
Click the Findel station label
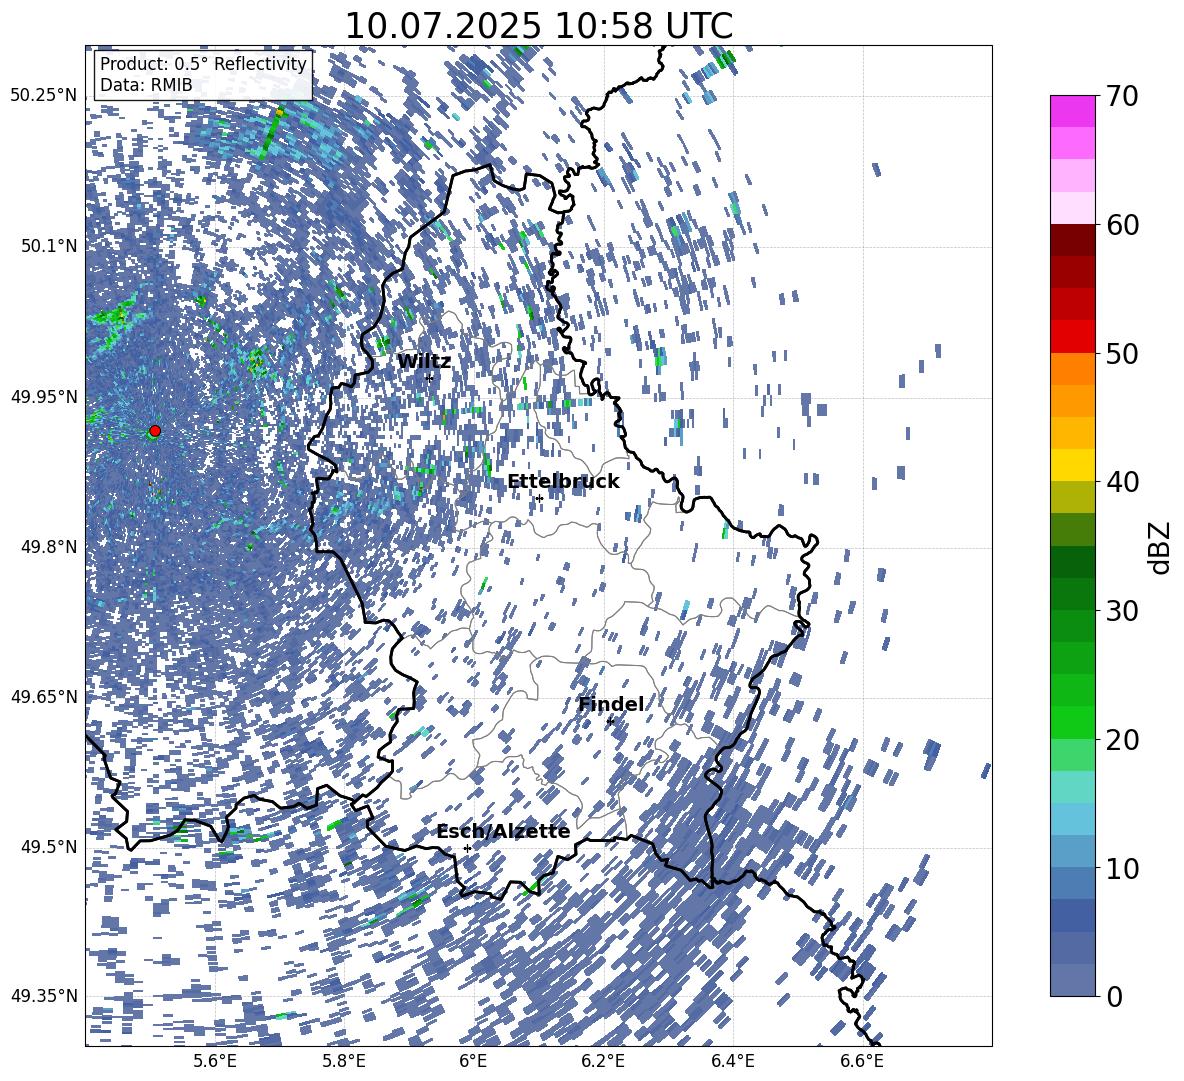611,704
